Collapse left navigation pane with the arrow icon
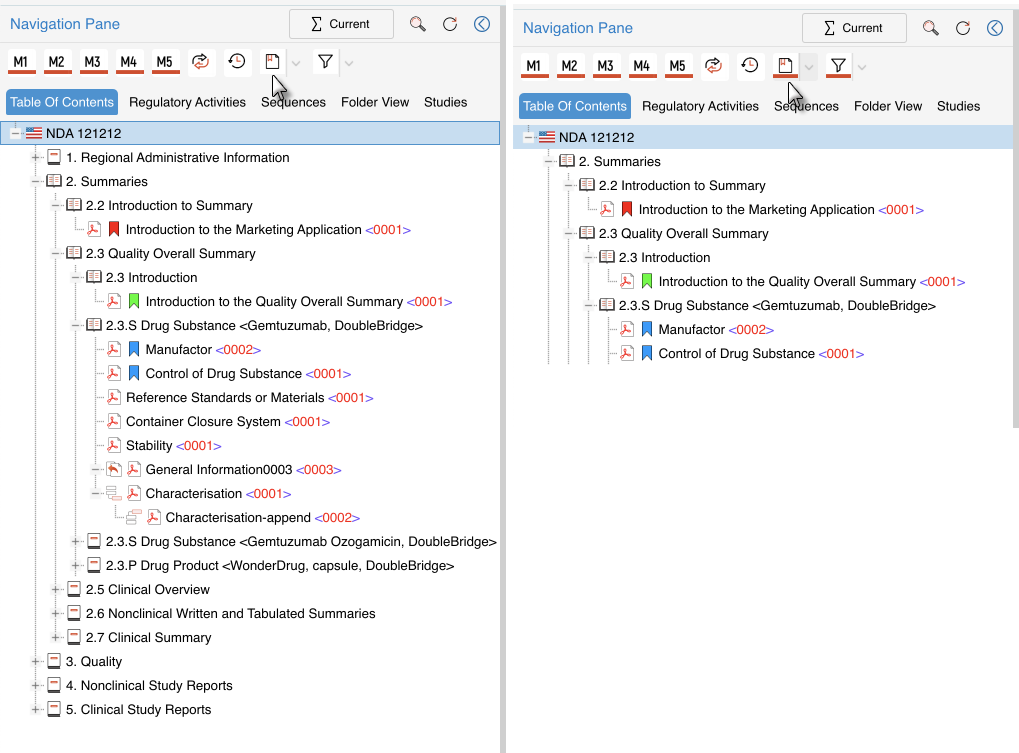The image size is (1019, 753). pos(482,24)
